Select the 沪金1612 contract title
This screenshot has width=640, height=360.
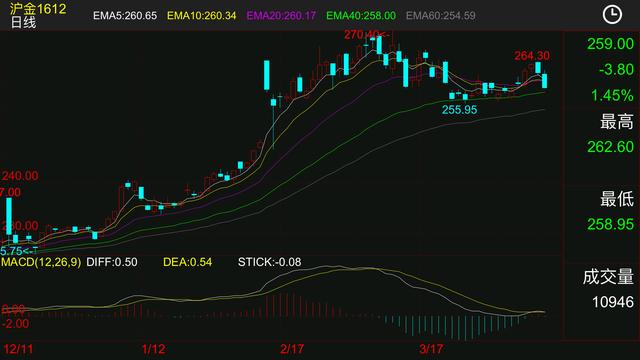[x=38, y=9]
